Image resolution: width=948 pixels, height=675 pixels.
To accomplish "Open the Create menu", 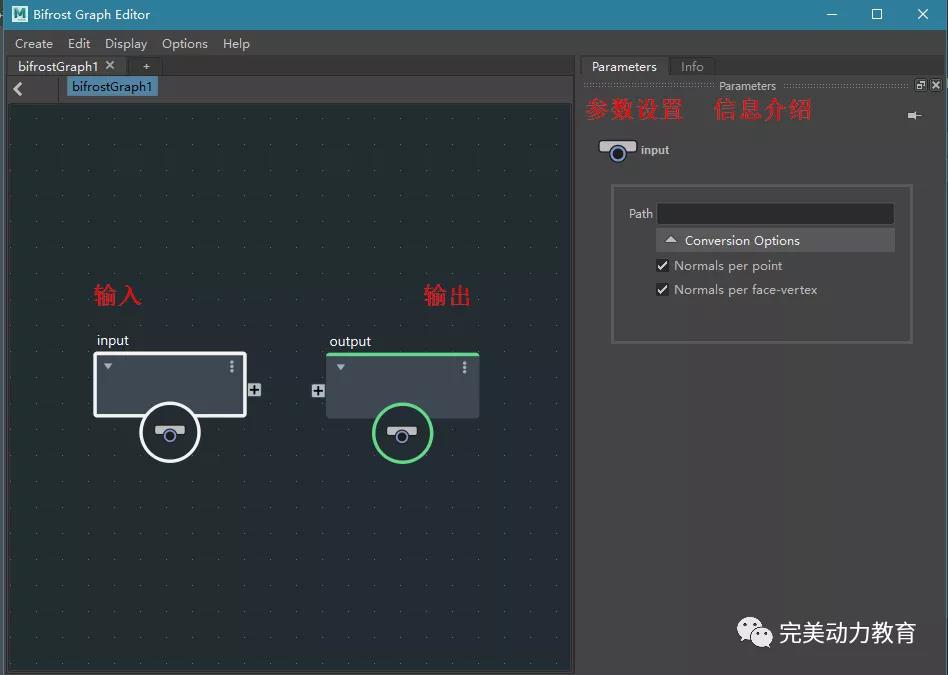I will pos(34,44).
